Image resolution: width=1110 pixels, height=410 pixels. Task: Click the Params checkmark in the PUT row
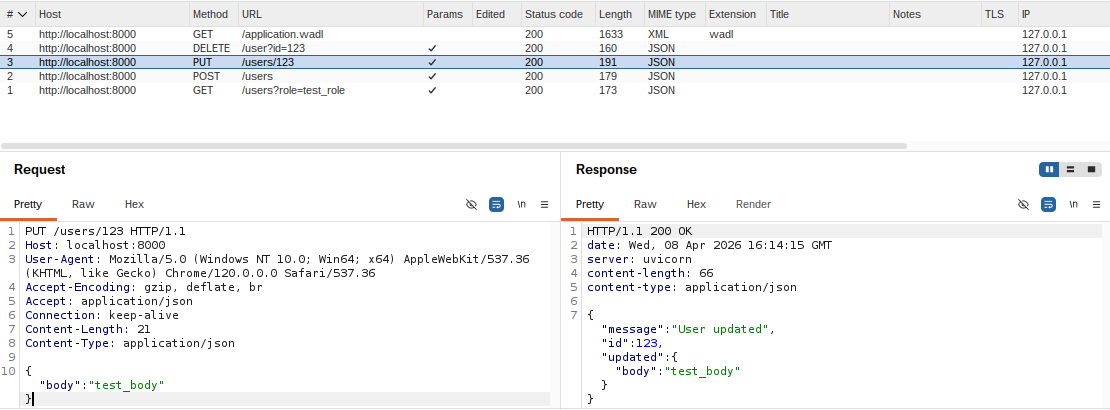click(x=433, y=62)
